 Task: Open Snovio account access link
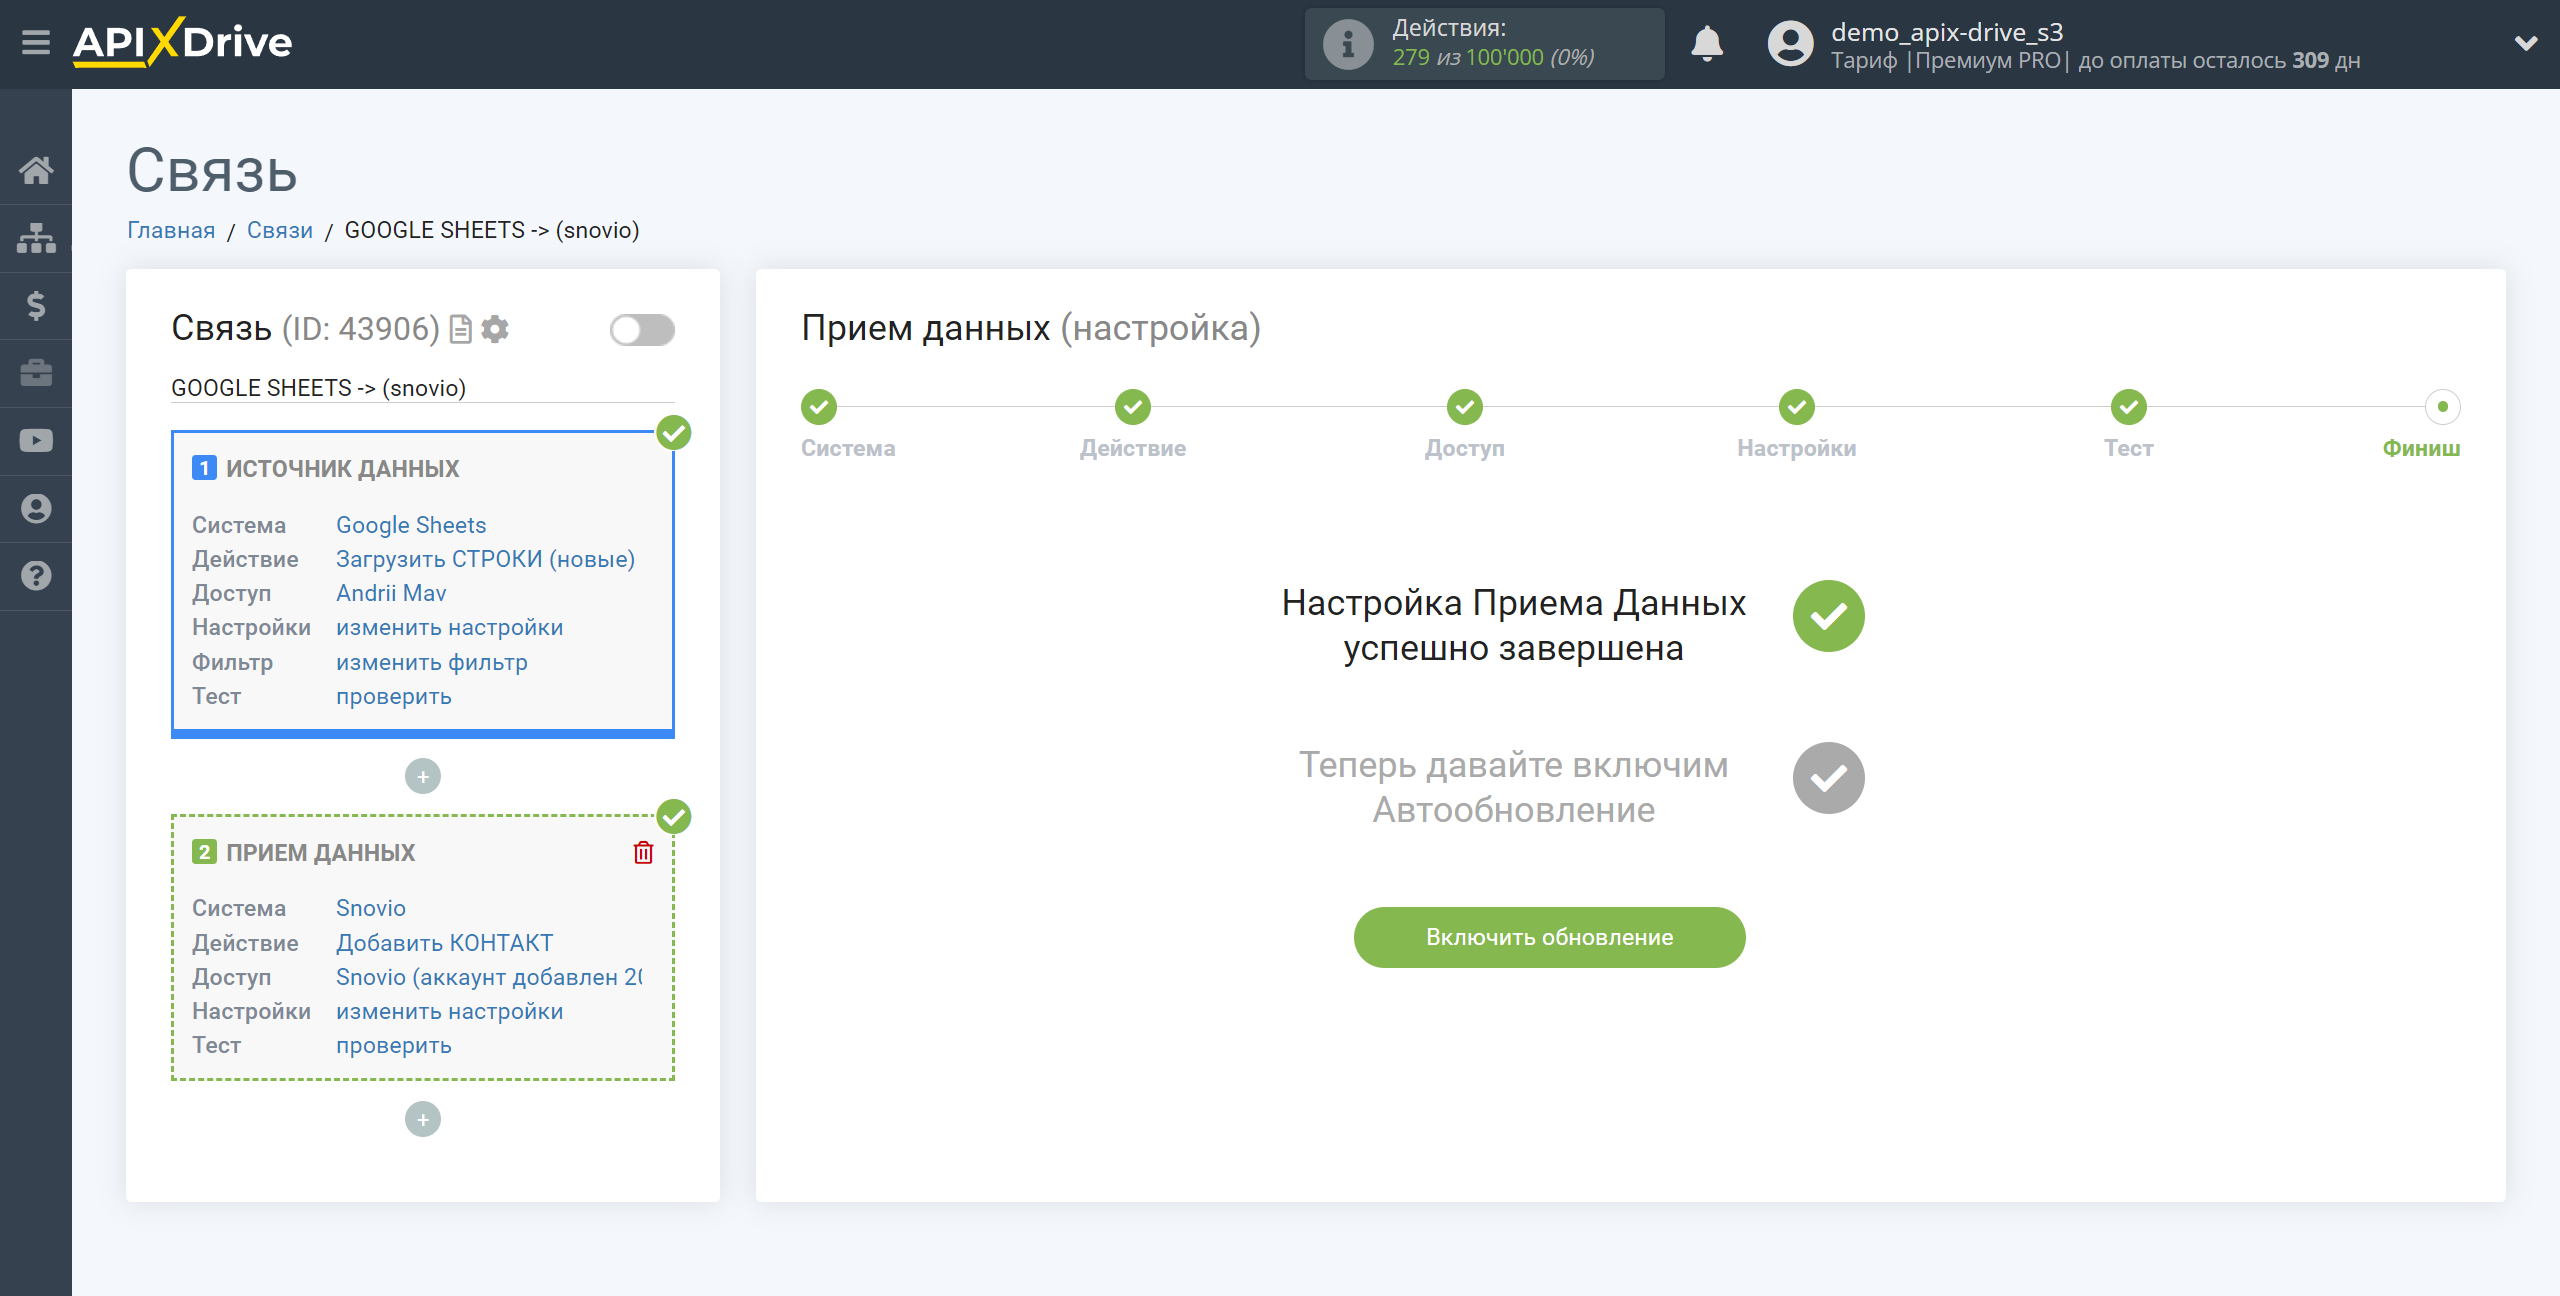pos(490,977)
